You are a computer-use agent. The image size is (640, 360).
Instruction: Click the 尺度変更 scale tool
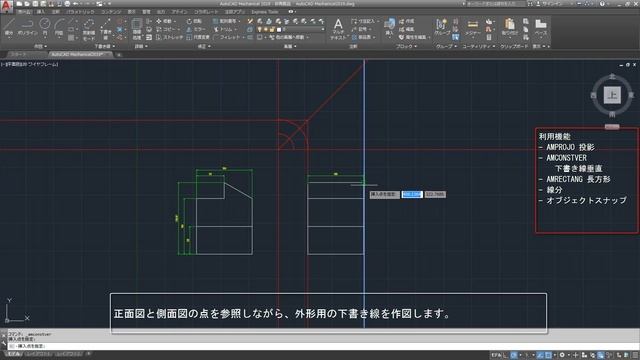[x=198, y=37]
